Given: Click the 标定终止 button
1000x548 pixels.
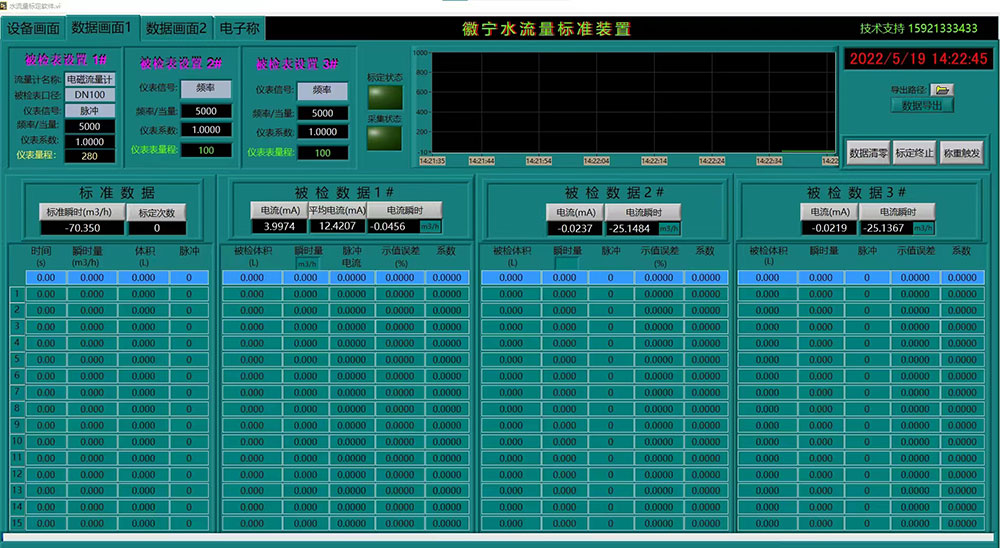Looking at the screenshot, I should pos(915,153).
